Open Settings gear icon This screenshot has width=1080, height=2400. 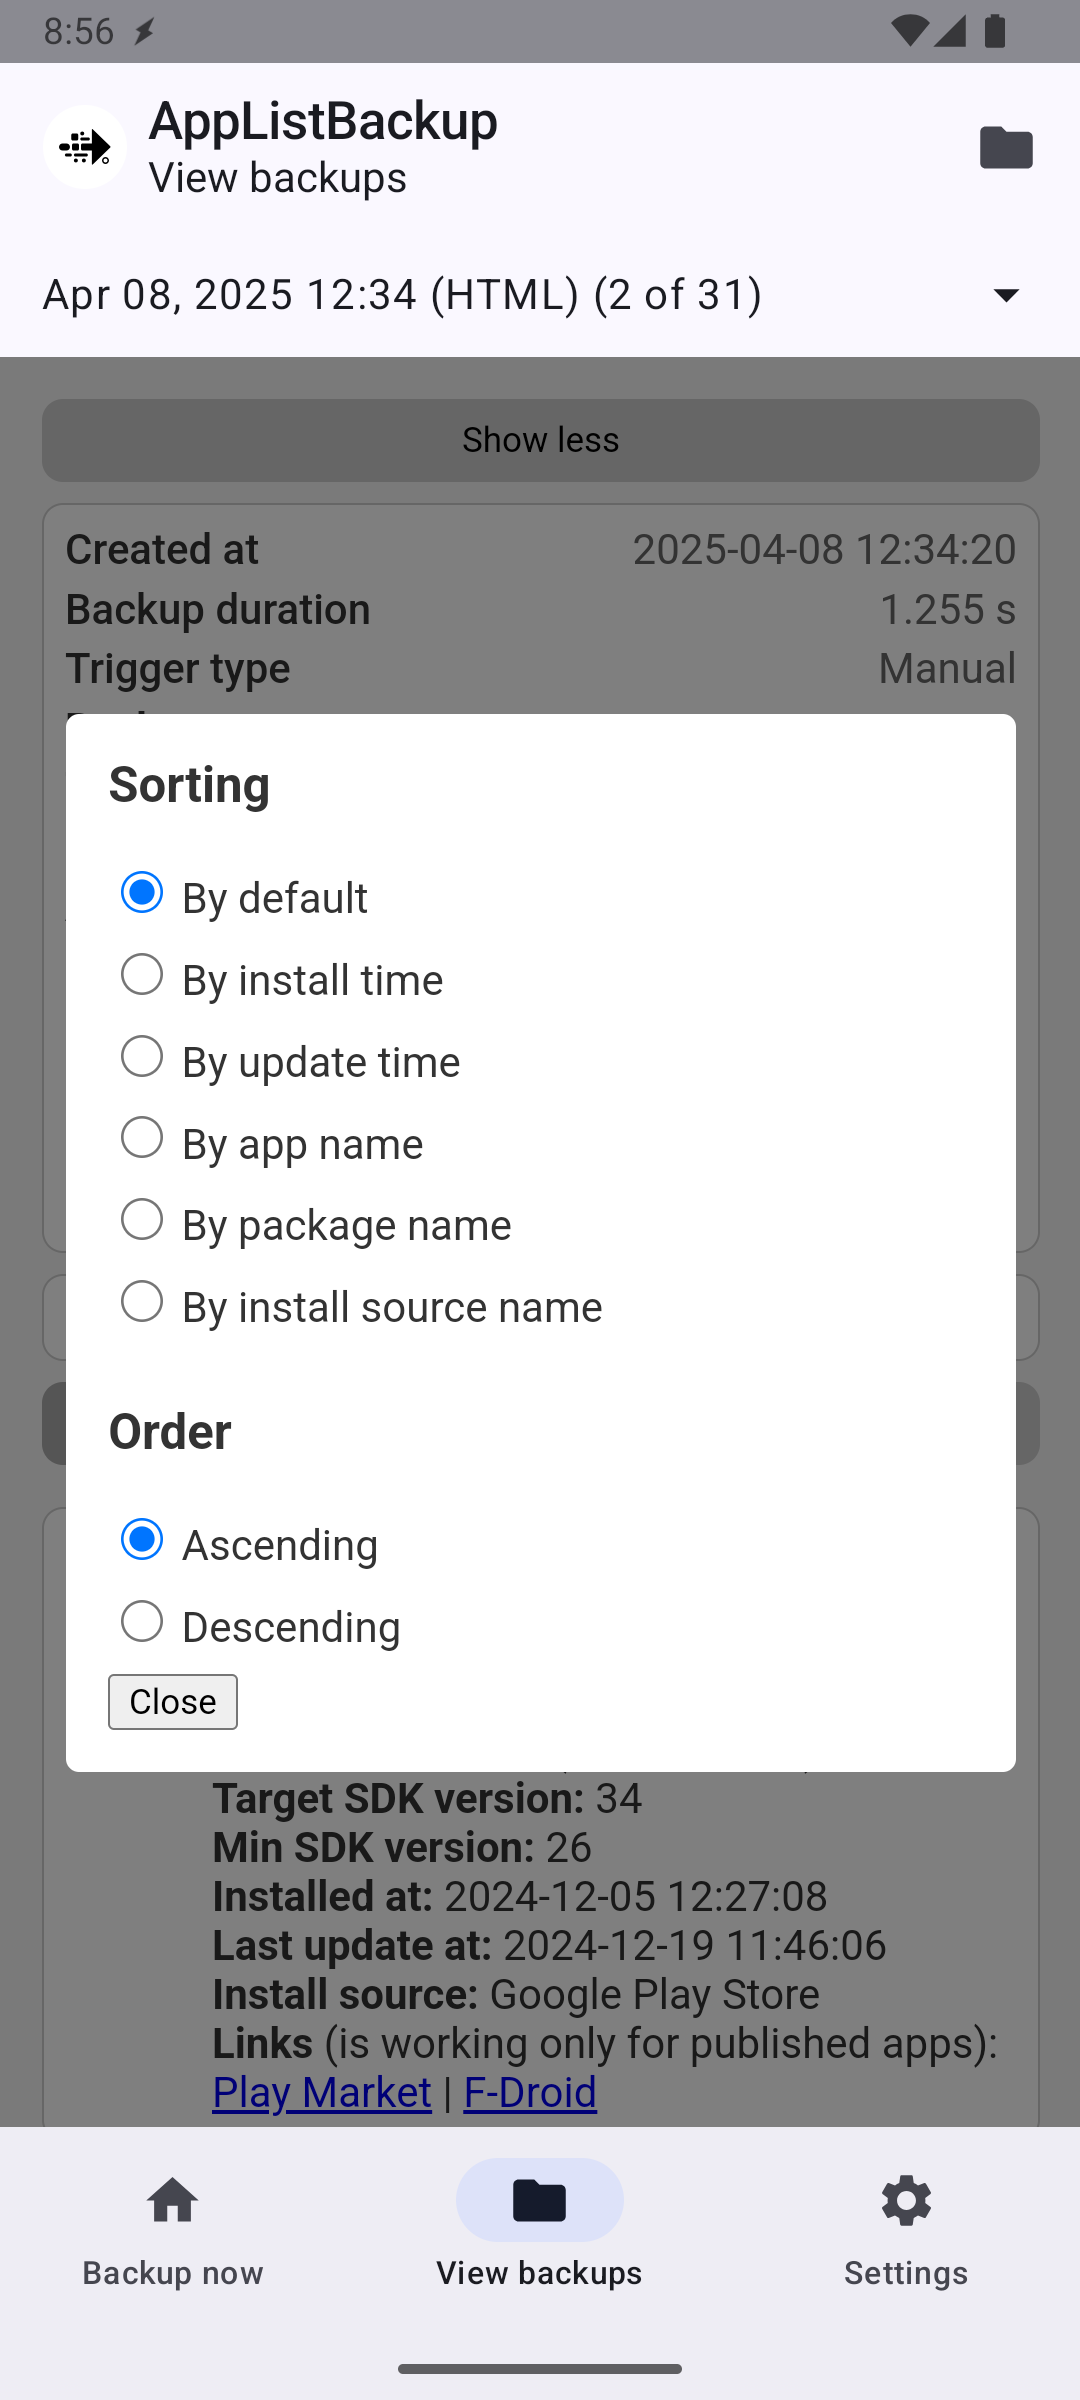(x=906, y=2201)
